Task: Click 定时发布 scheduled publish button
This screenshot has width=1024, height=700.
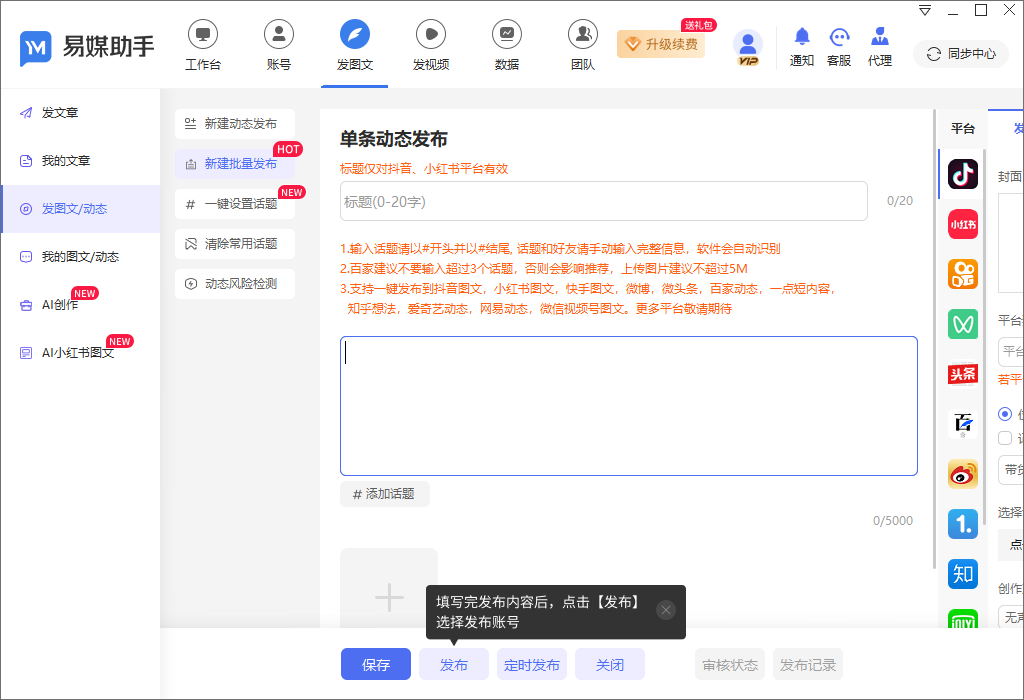Action: coord(532,664)
